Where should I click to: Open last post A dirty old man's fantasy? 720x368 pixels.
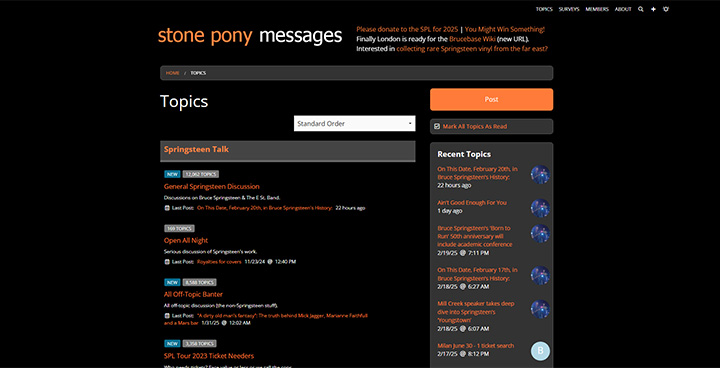point(282,316)
